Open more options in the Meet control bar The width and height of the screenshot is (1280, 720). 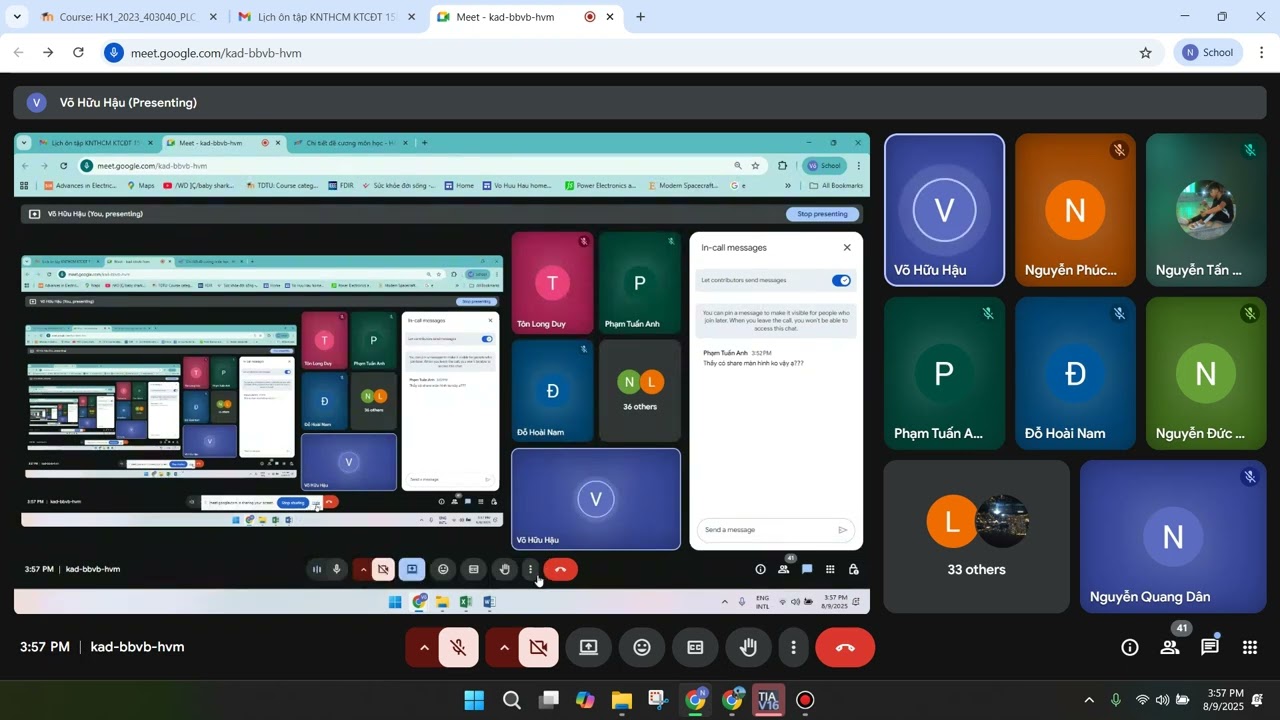794,648
